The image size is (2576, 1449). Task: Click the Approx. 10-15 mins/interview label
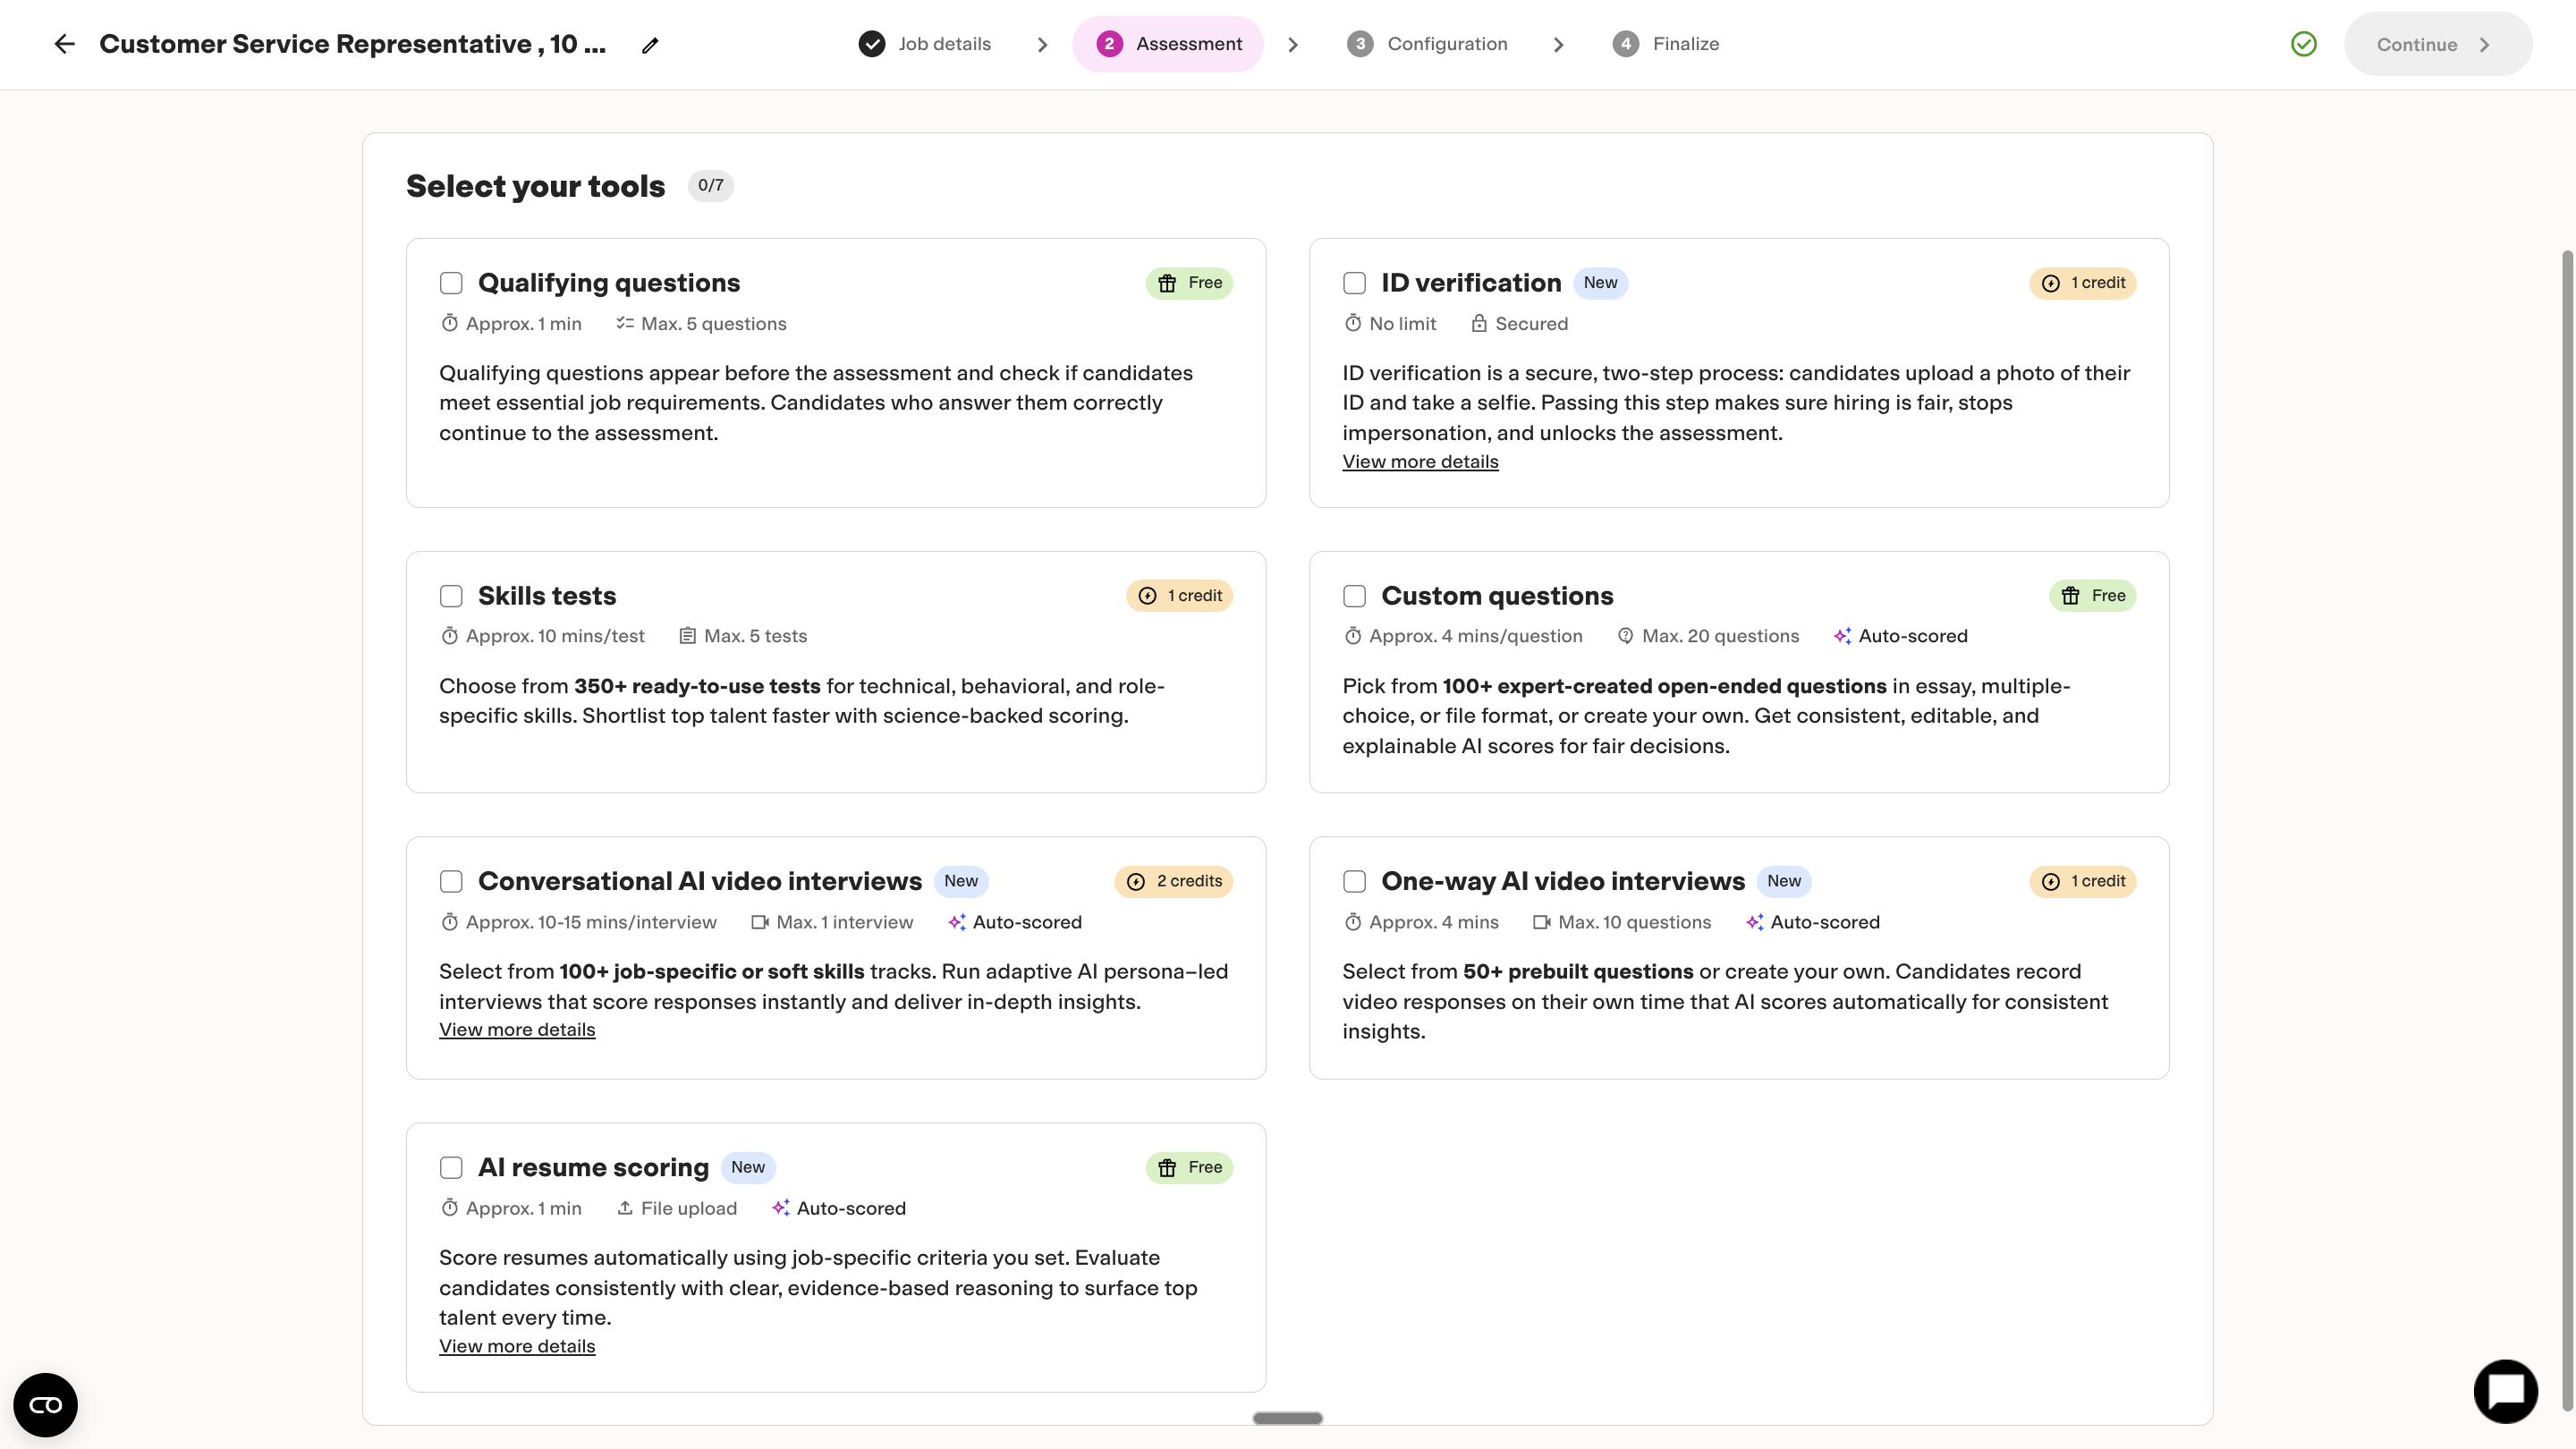pos(591,922)
